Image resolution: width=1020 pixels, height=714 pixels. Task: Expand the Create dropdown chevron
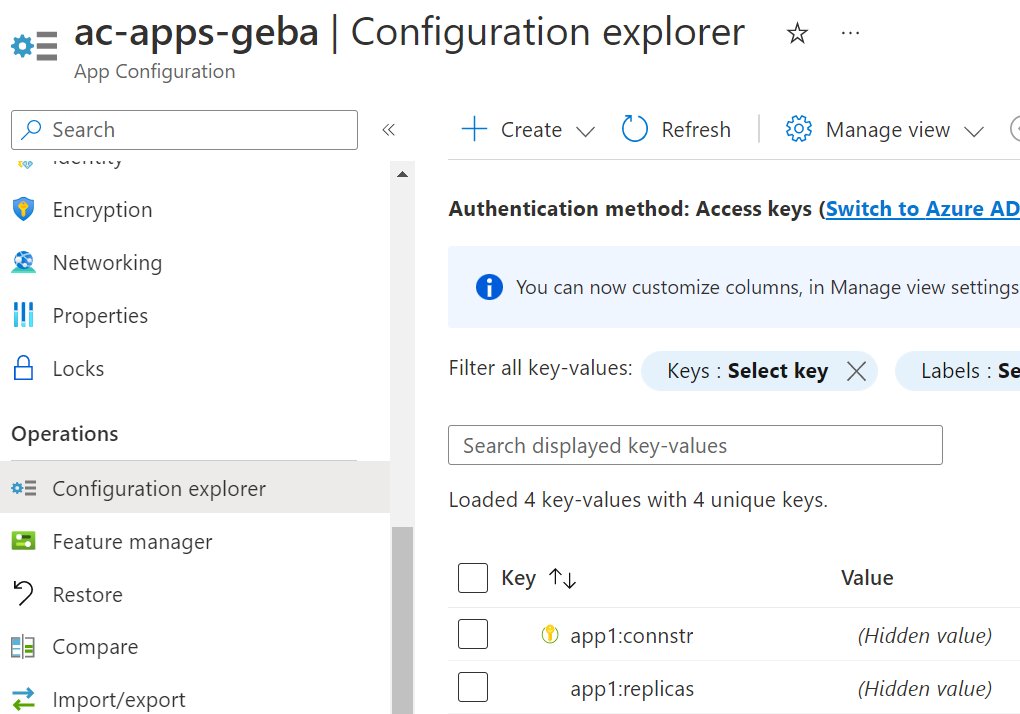(585, 131)
